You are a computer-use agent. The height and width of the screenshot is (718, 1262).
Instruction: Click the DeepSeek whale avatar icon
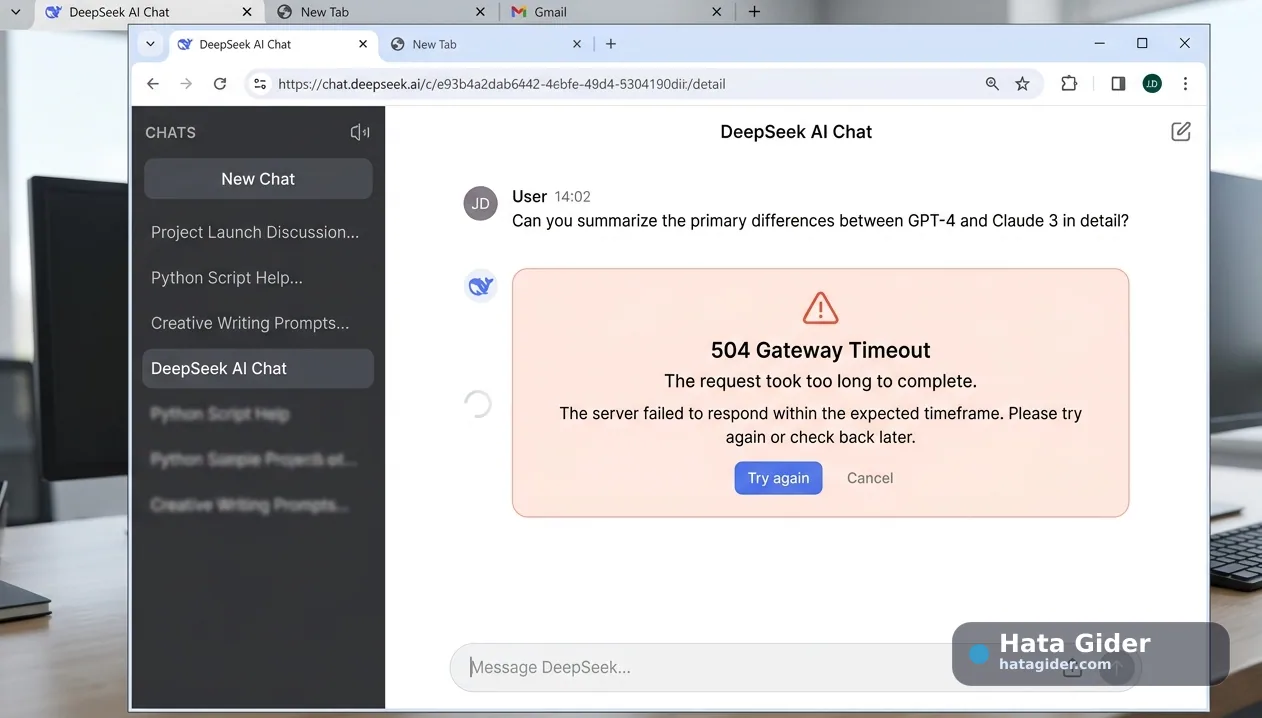[x=481, y=286]
